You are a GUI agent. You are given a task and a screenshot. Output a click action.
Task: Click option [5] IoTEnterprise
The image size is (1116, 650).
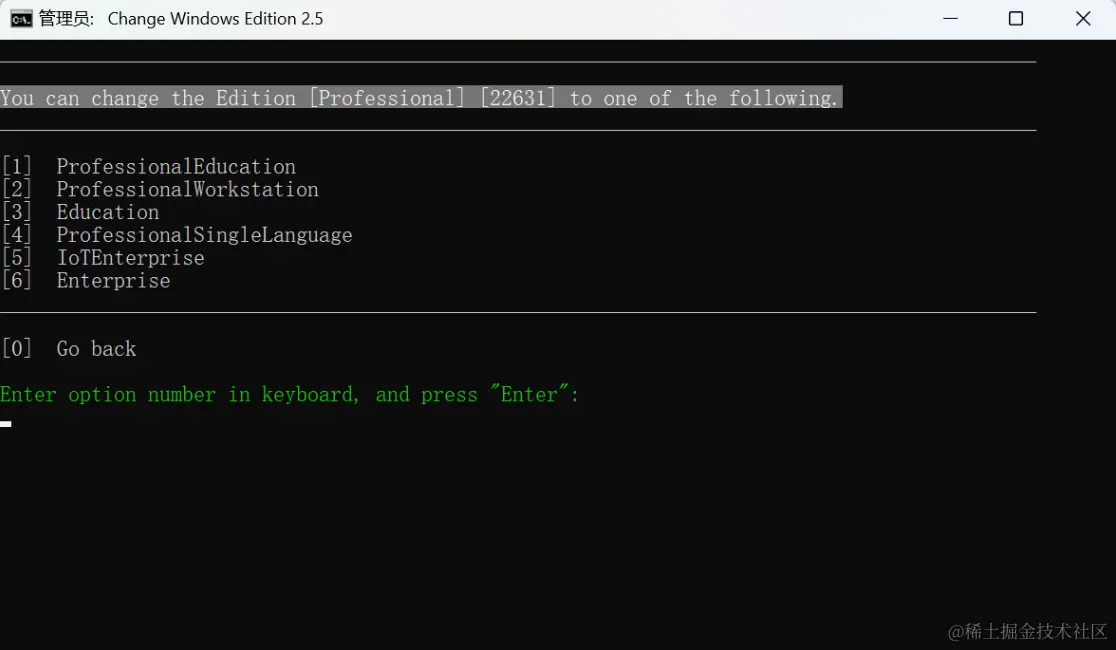[103, 258]
